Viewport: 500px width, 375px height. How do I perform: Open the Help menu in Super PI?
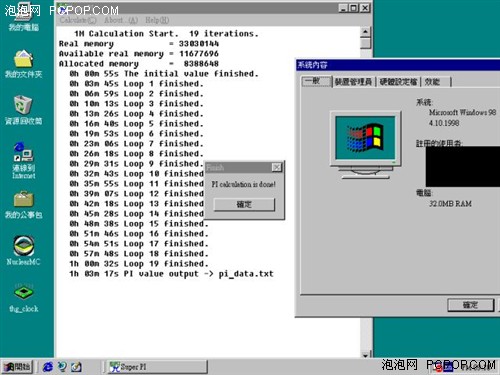pos(157,20)
